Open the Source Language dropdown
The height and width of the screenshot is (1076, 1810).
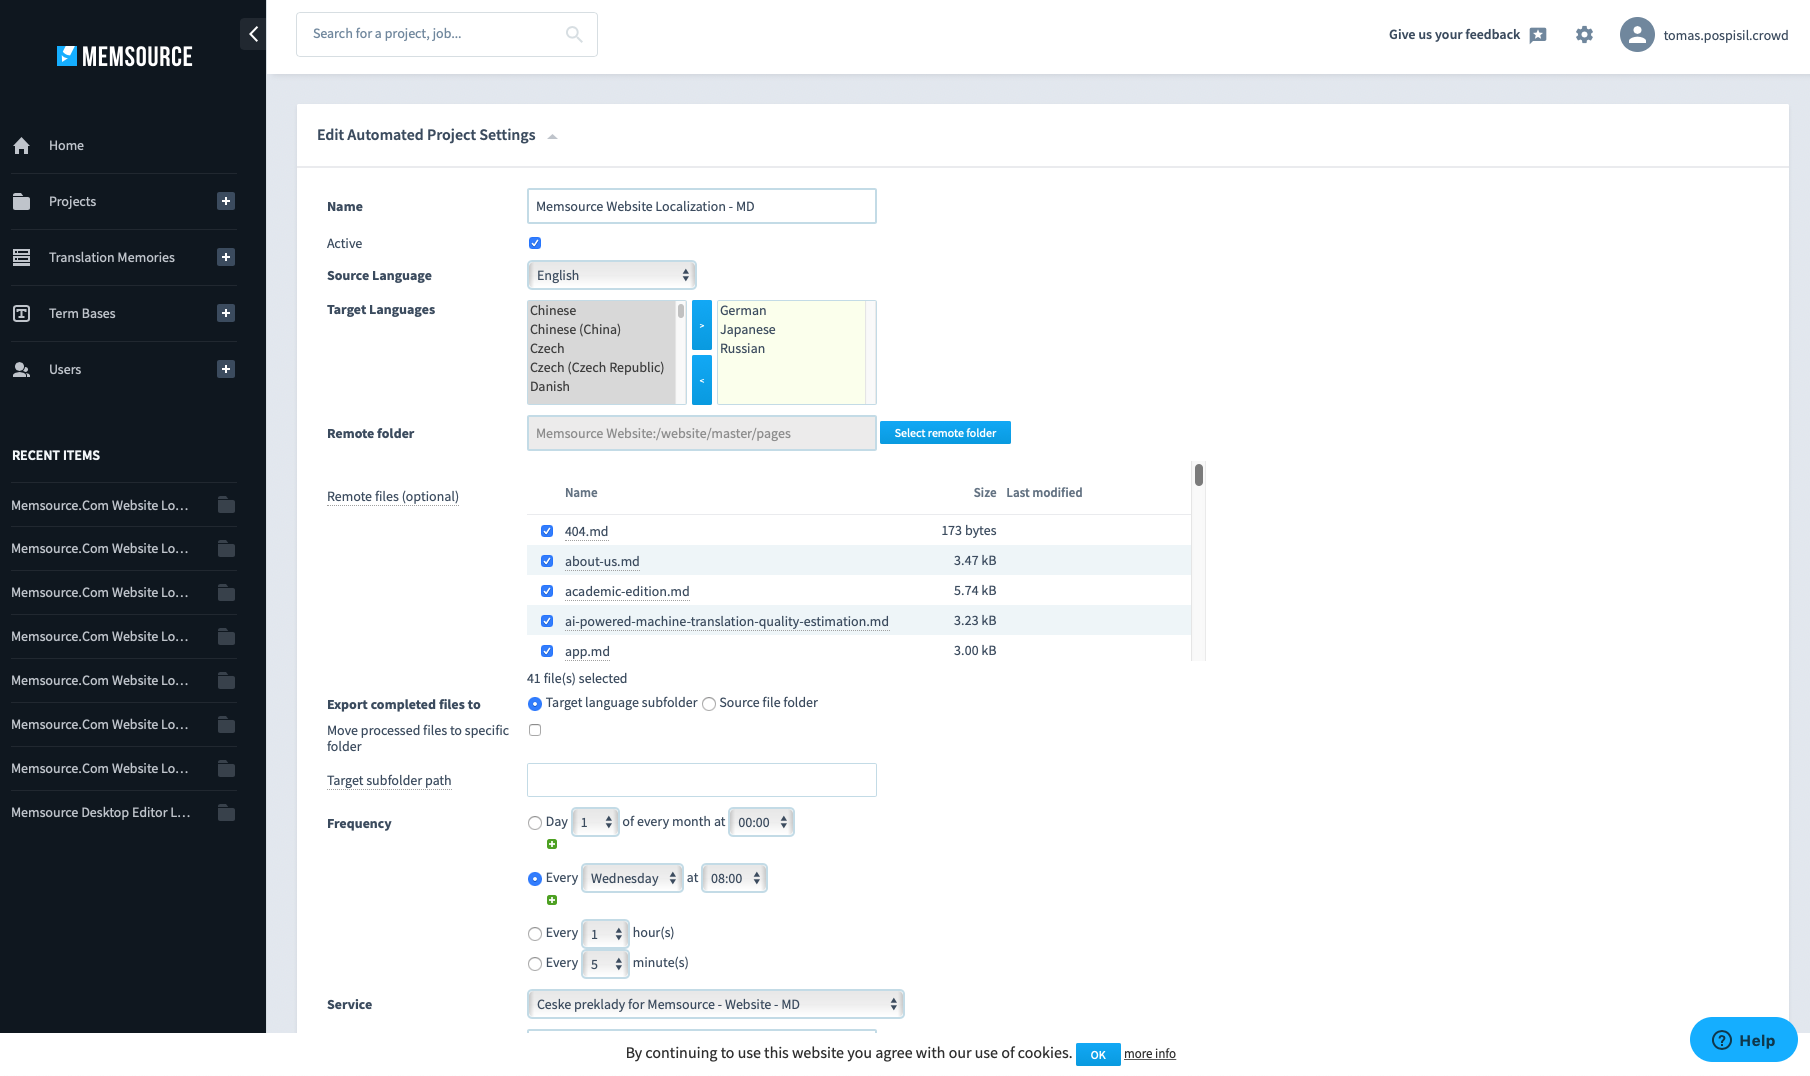[x=612, y=275]
